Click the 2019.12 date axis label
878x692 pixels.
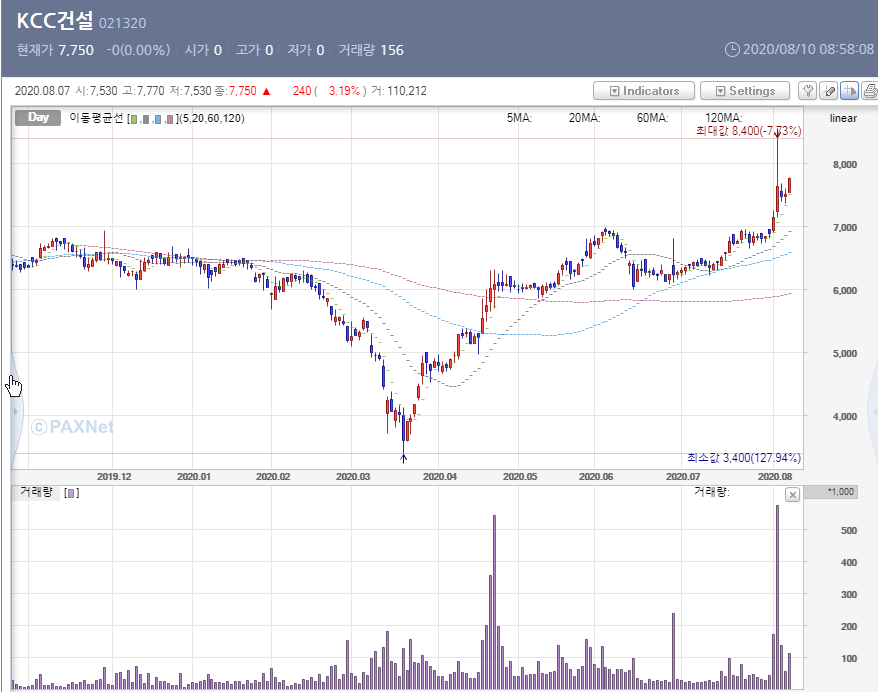[x=114, y=476]
